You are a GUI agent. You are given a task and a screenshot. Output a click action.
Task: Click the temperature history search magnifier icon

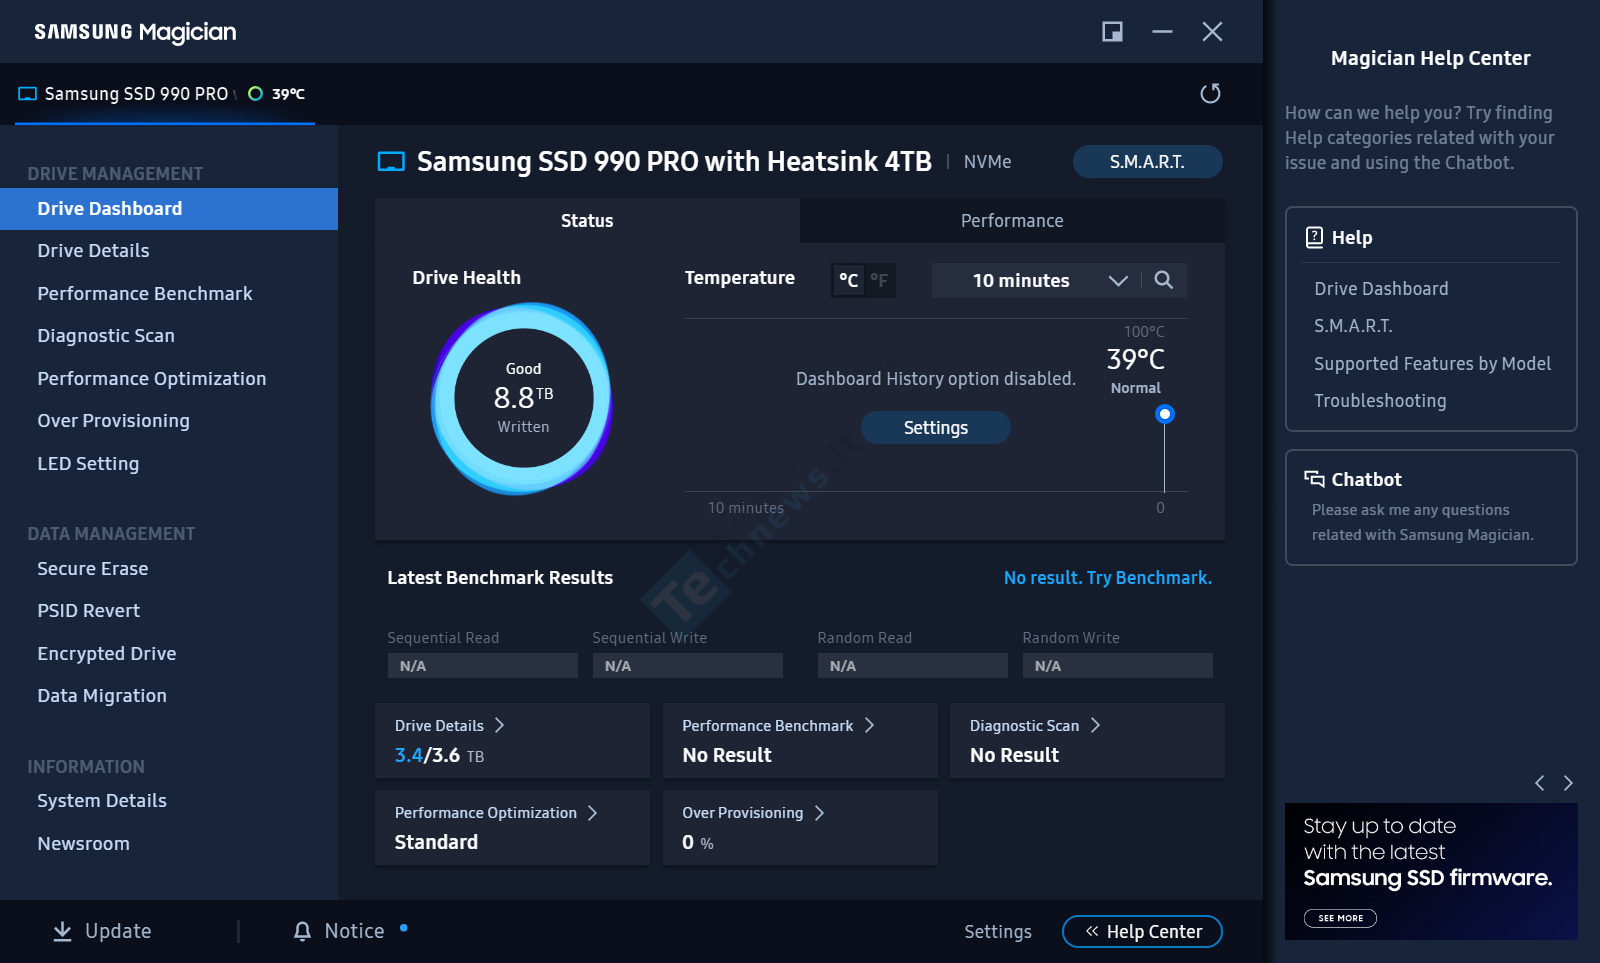[1163, 280]
